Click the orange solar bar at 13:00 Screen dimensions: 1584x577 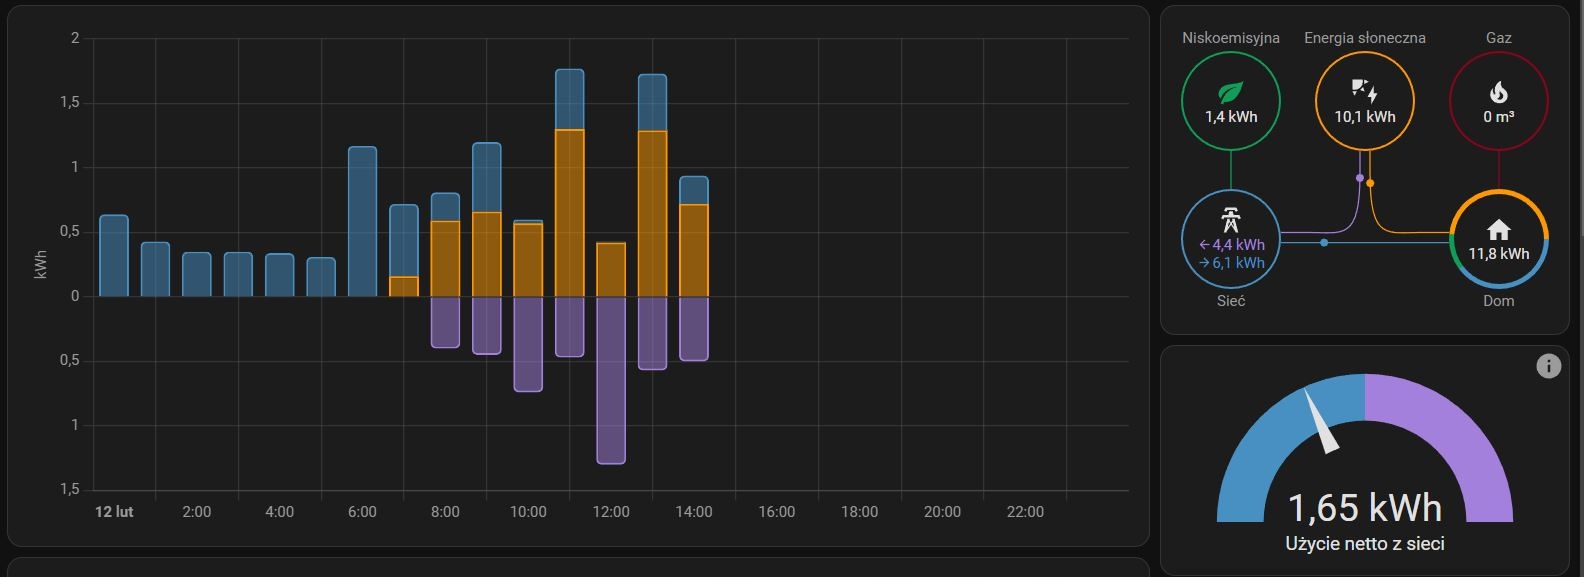pos(652,214)
